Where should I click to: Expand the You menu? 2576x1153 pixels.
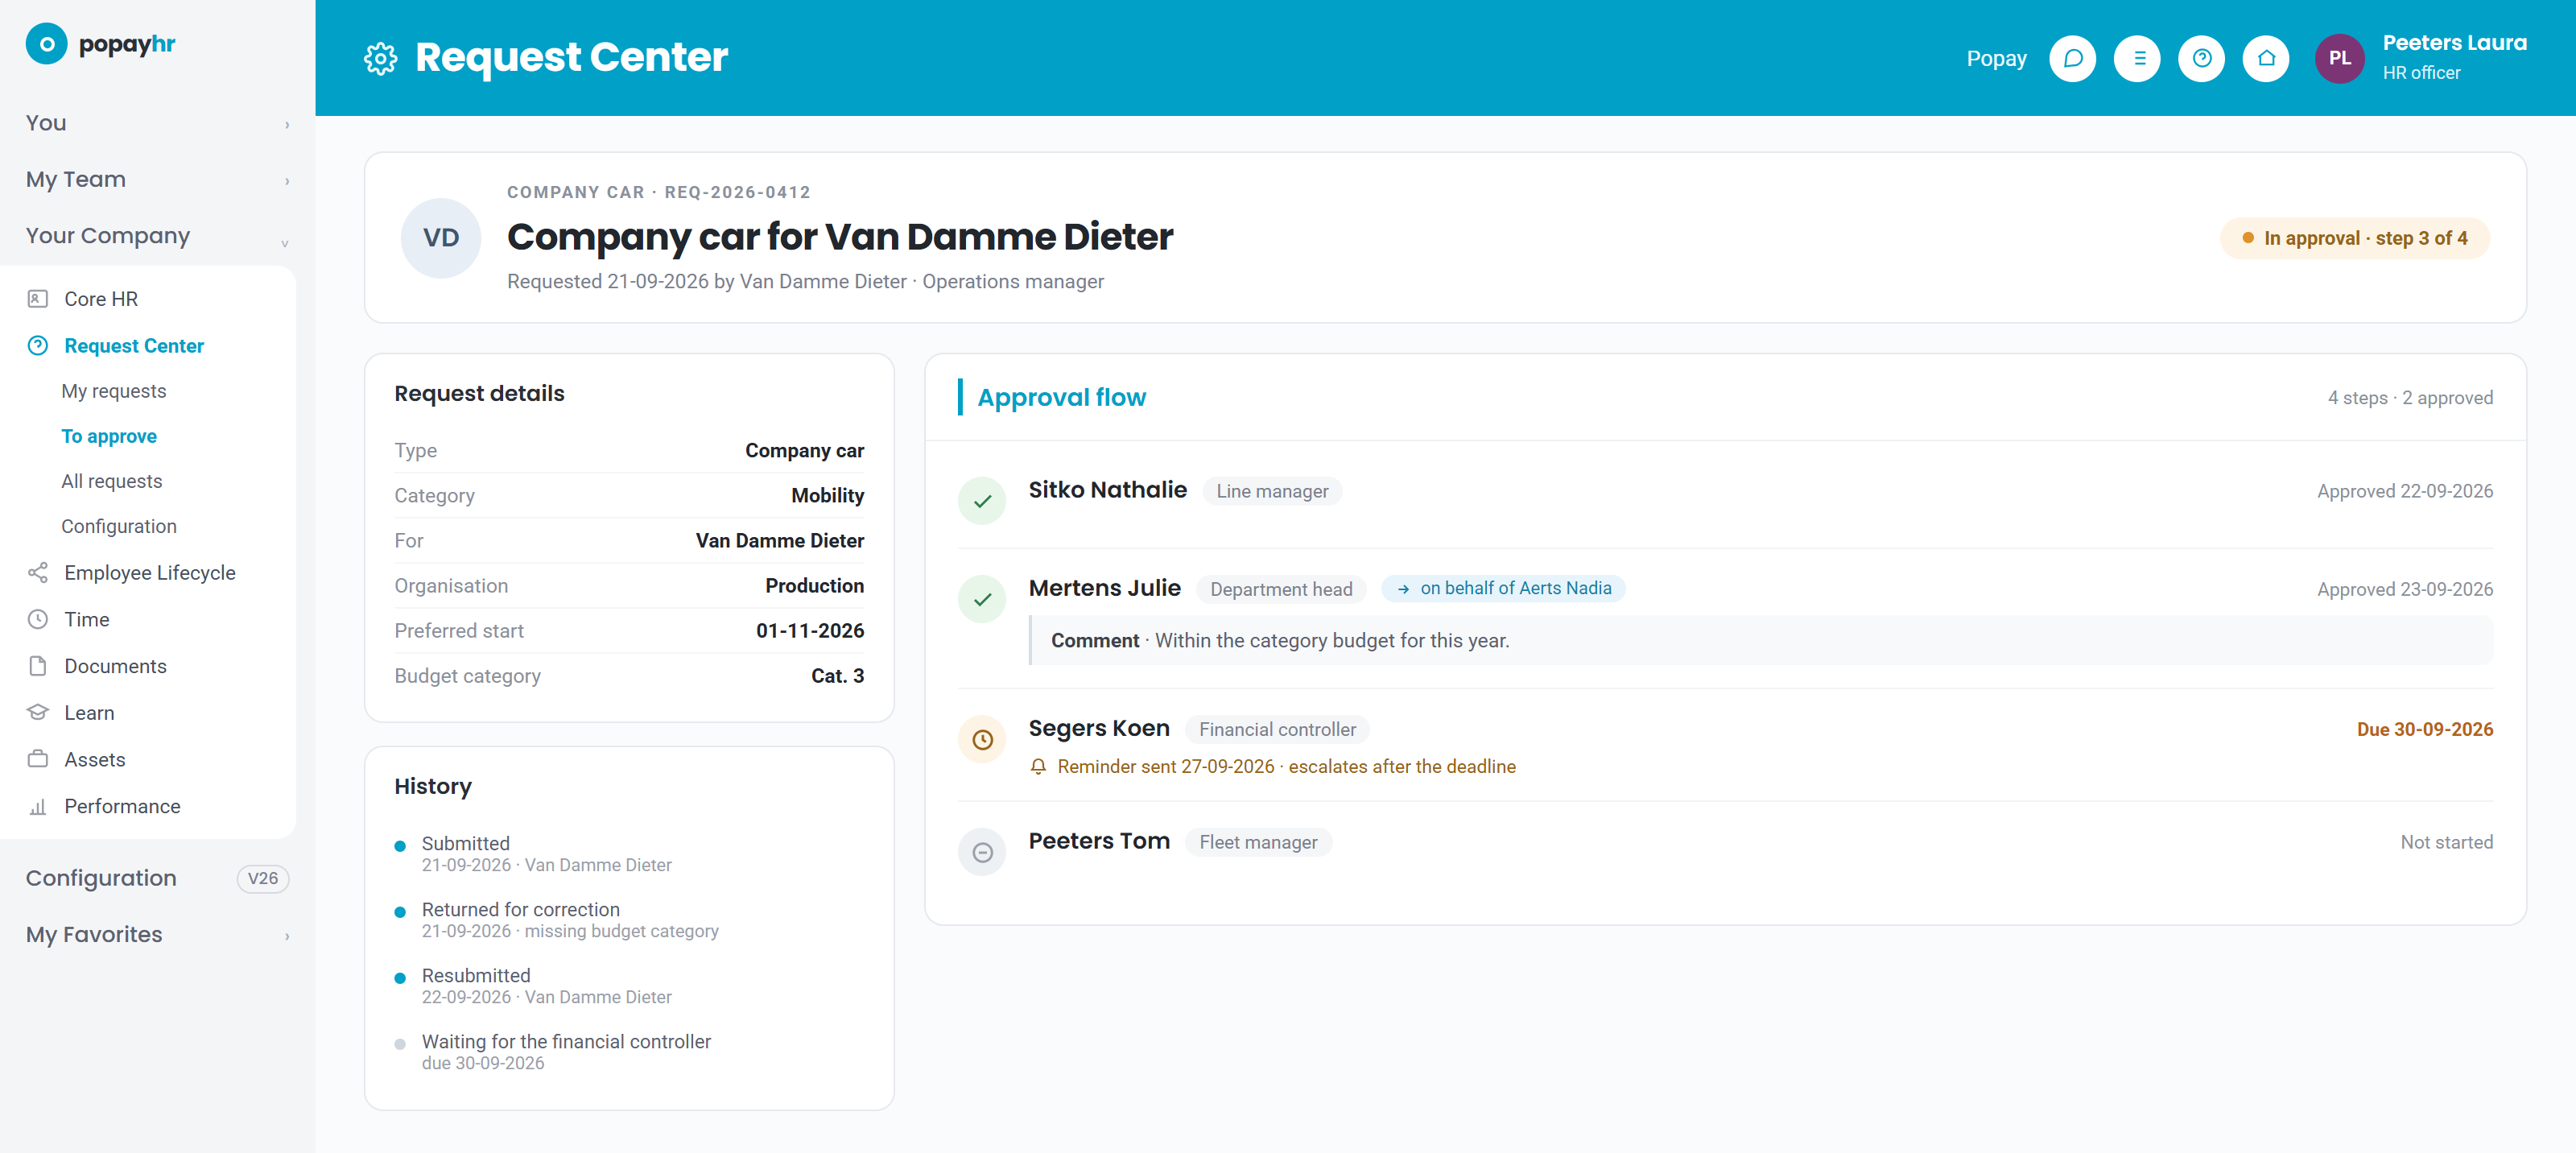157,123
